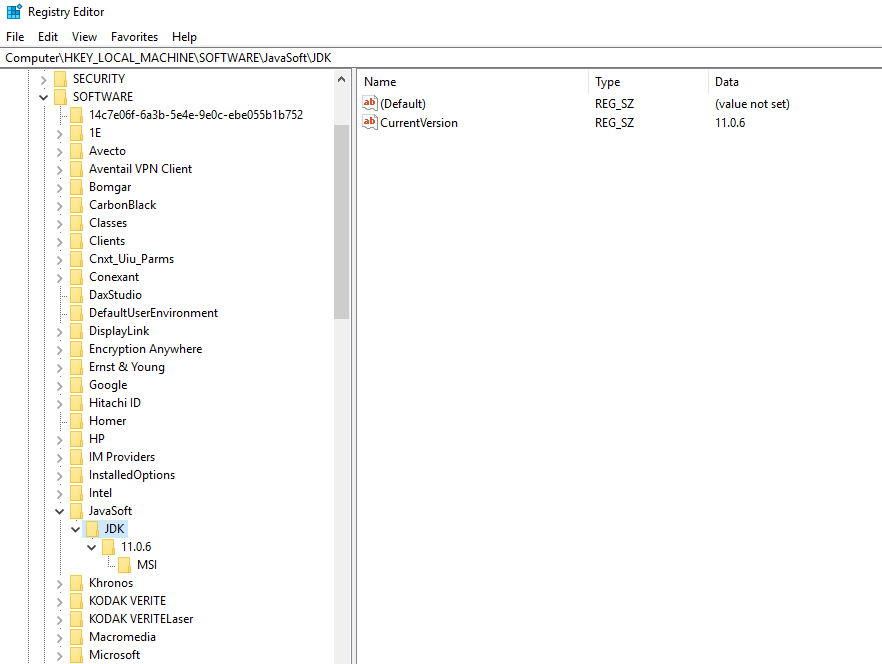Collapse the SOFTWARE key

point(43,97)
